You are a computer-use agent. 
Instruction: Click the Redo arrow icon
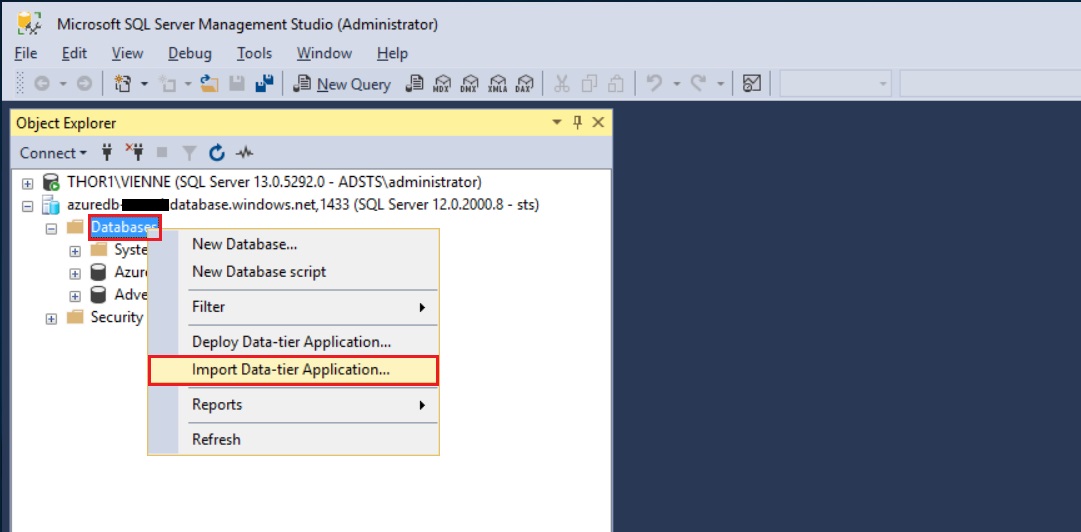(698, 84)
